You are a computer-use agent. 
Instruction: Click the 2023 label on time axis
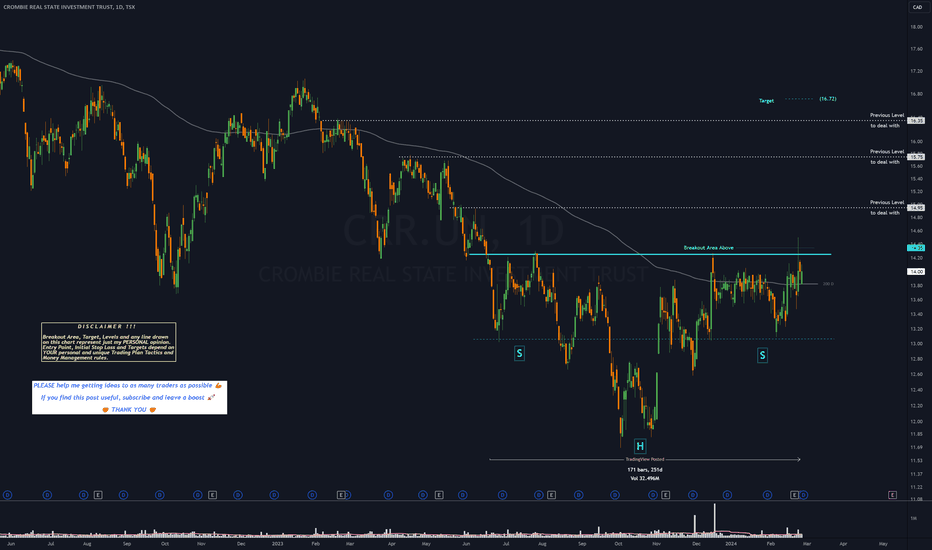pyautogui.click(x=278, y=543)
